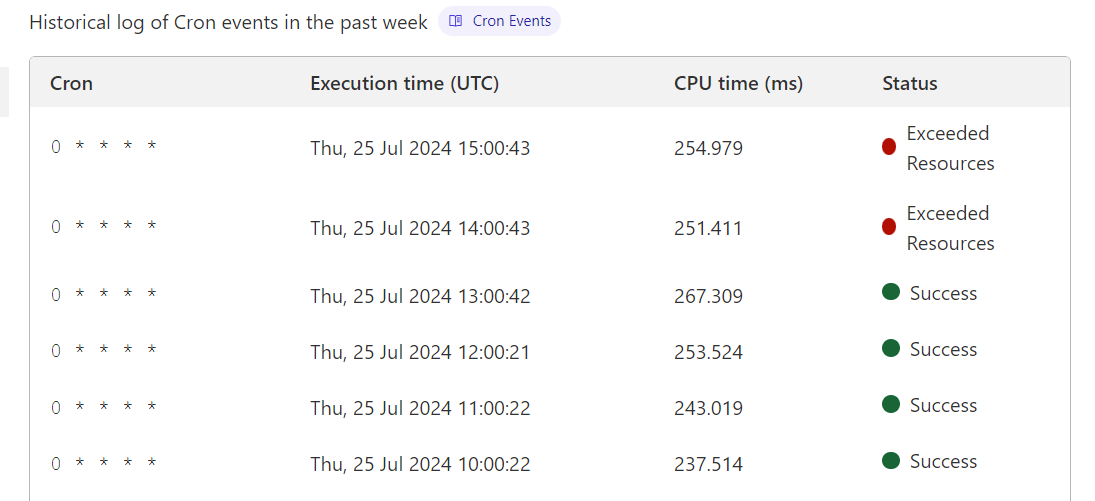Click the cron expression in the first row
Image resolution: width=1095 pixels, height=501 pixels.
[x=104, y=147]
